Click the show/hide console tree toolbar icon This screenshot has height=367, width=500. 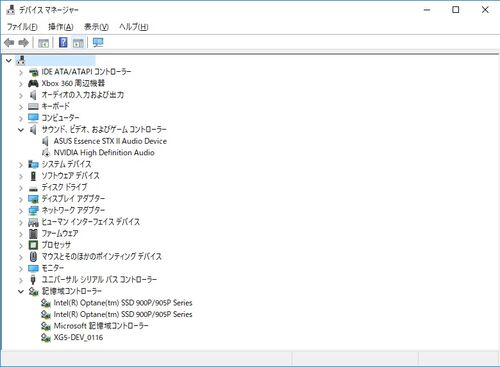coord(43,43)
